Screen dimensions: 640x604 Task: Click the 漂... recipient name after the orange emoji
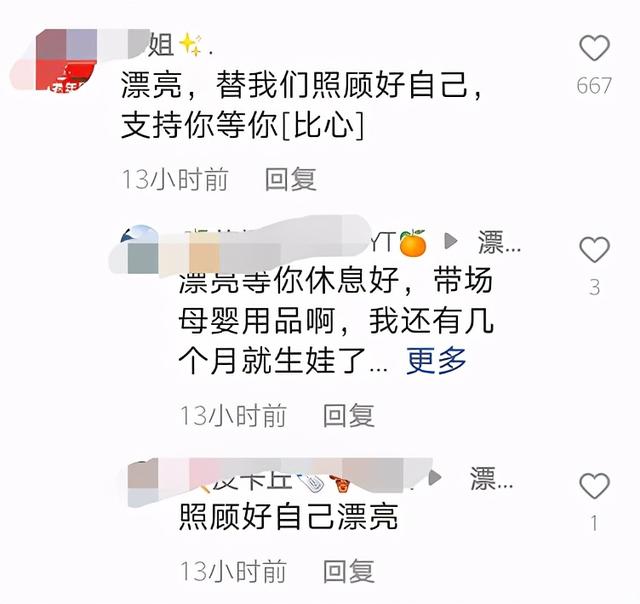[x=499, y=242]
